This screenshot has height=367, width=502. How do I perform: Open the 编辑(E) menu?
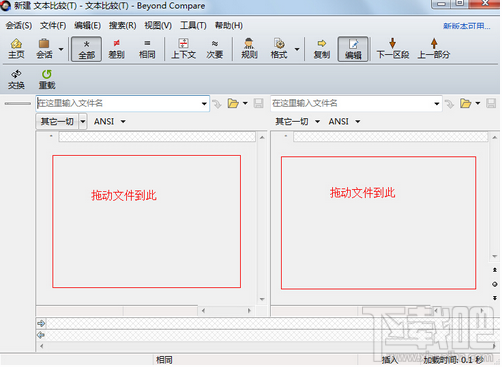coord(87,25)
